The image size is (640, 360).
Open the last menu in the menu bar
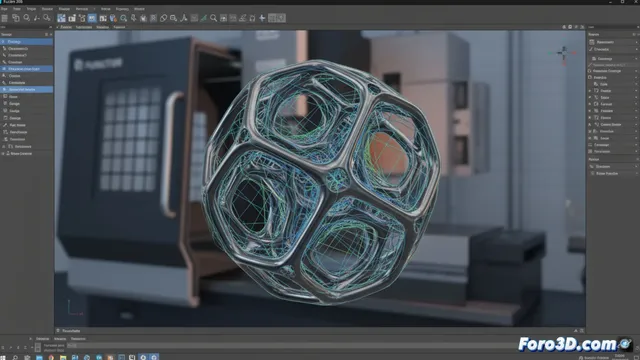(x=139, y=9)
